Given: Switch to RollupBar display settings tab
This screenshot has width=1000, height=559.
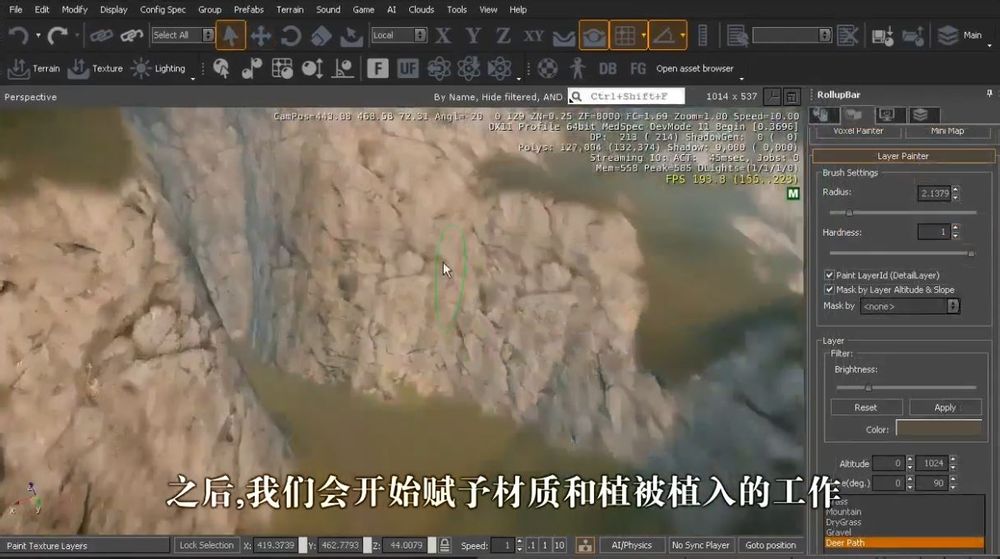Looking at the screenshot, I should (886, 115).
